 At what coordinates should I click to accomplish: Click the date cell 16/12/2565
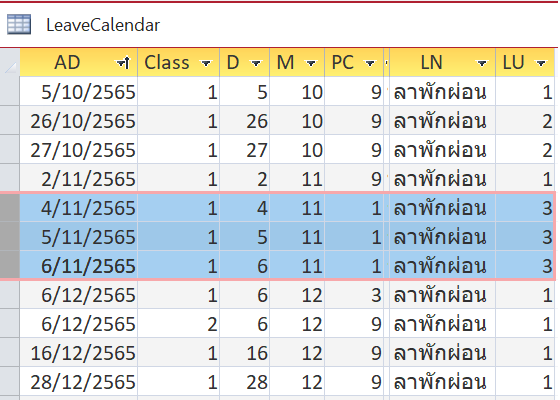(x=79, y=352)
